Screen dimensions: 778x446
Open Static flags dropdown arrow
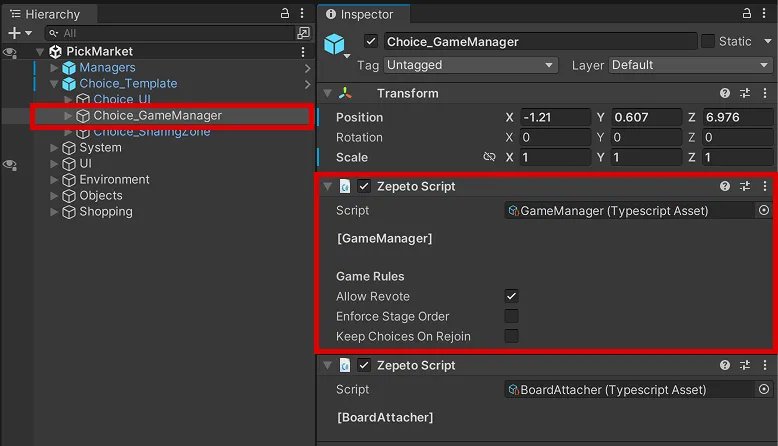click(768, 41)
